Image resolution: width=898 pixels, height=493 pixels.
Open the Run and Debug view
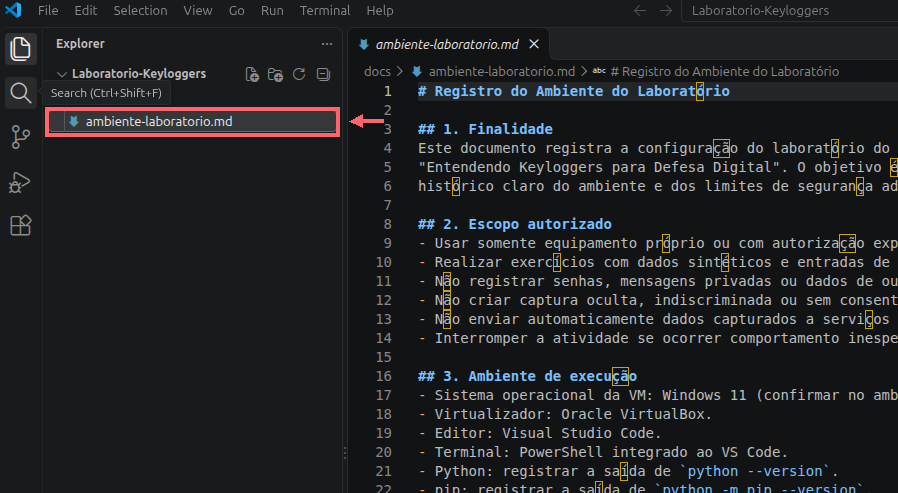pyautogui.click(x=21, y=182)
